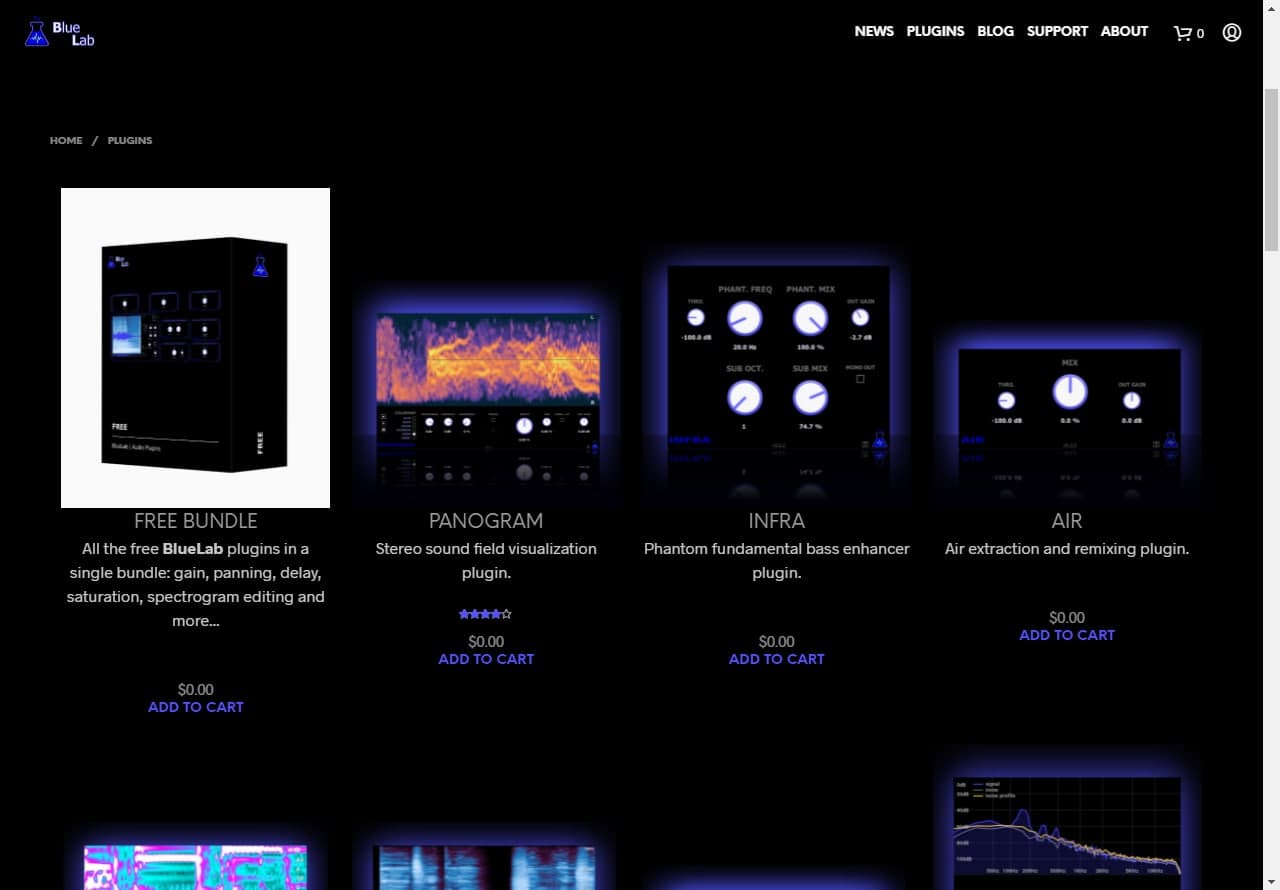Open the BlueLab logo home link
The height and width of the screenshot is (890, 1280).
coord(60,33)
